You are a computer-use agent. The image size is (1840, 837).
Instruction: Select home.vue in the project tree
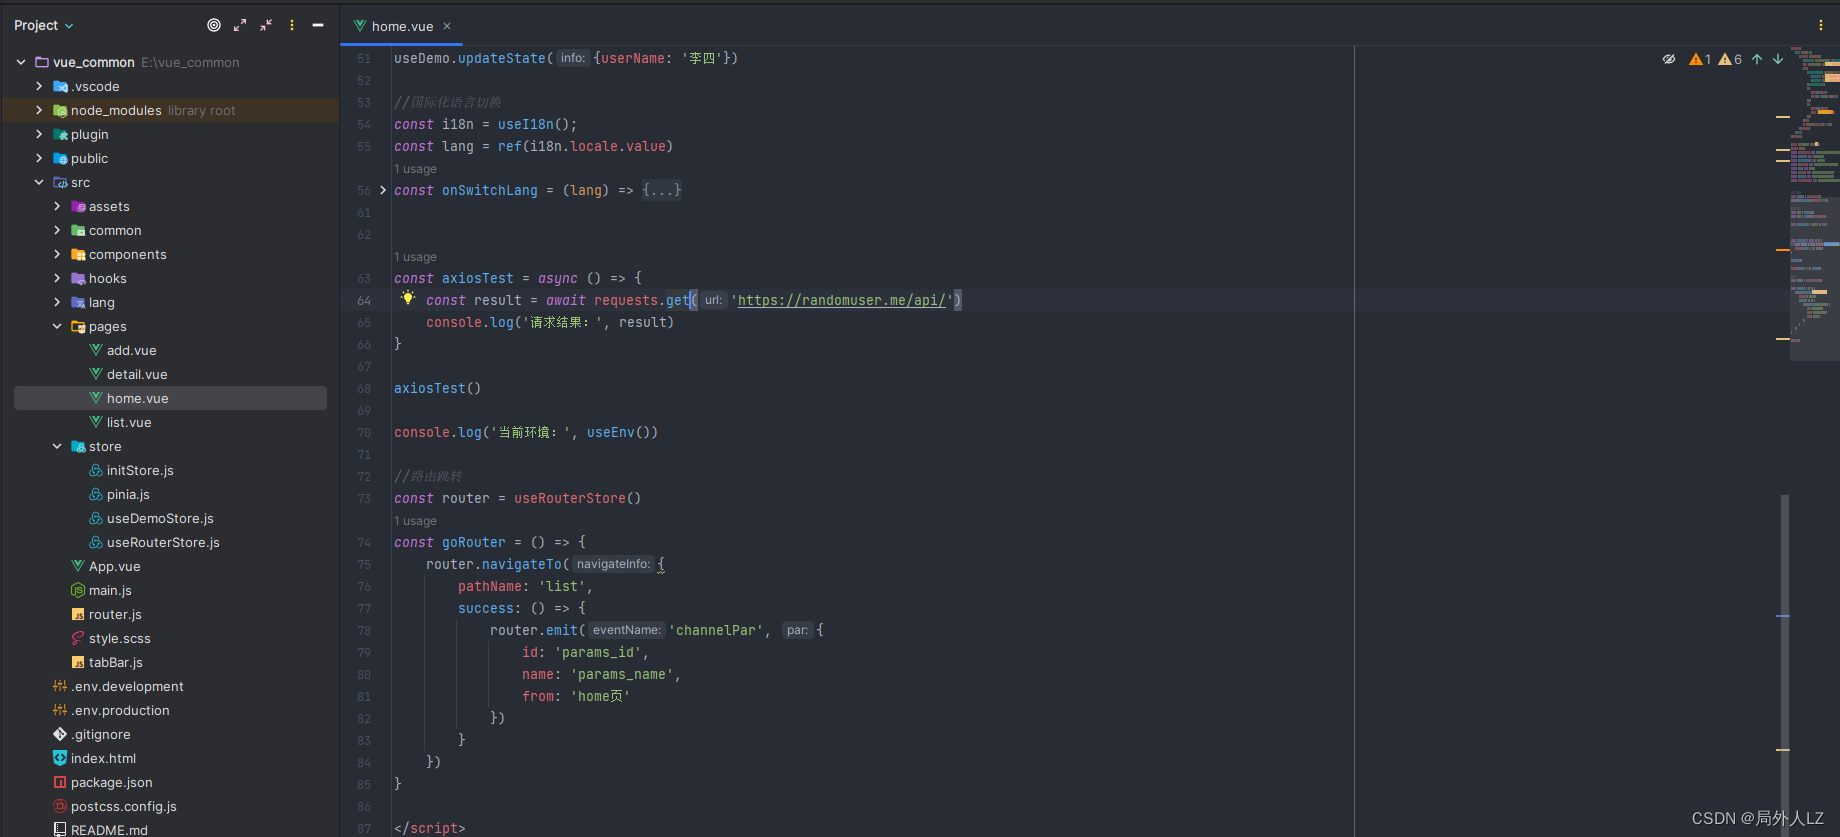click(x=170, y=398)
